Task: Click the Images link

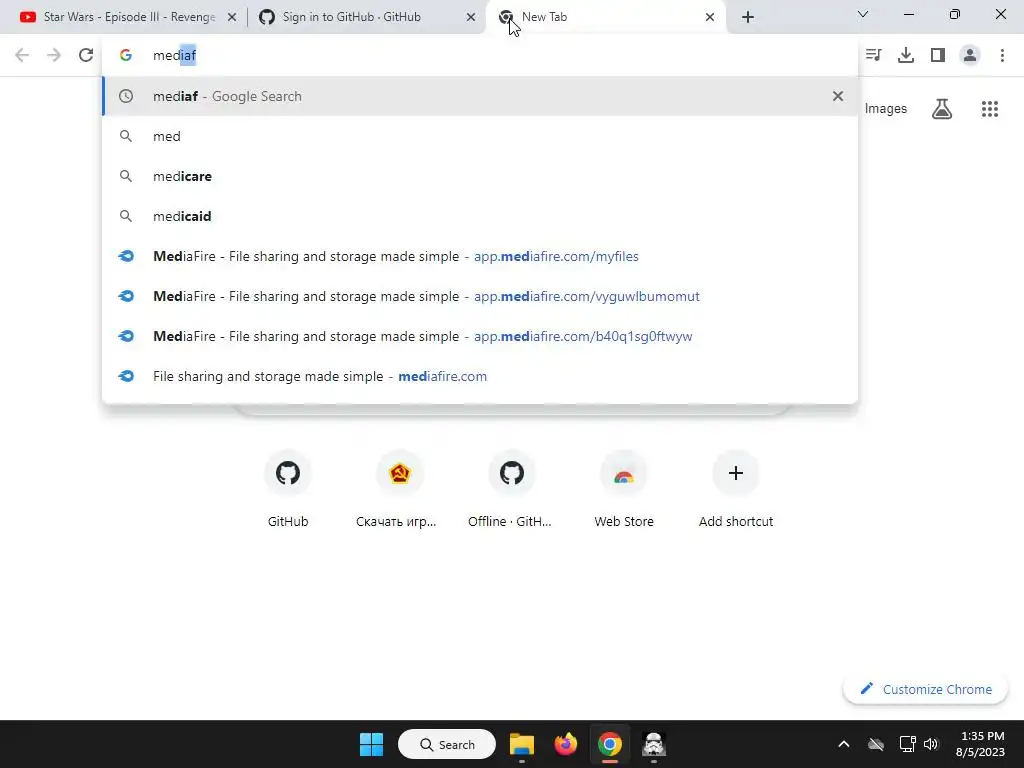Action: pos(886,108)
